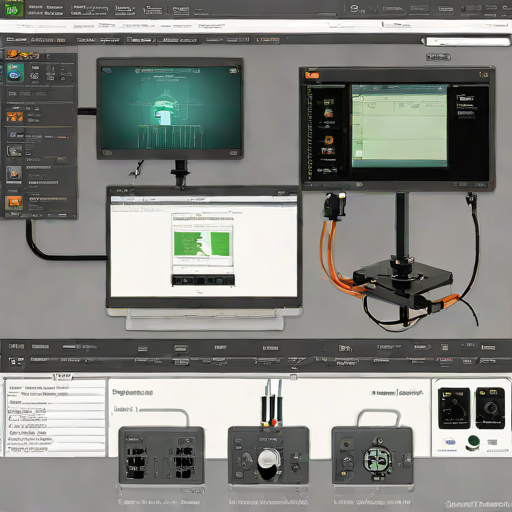Select the device box with black port grids
Viewport: 512px width, 512px height.
161,455
